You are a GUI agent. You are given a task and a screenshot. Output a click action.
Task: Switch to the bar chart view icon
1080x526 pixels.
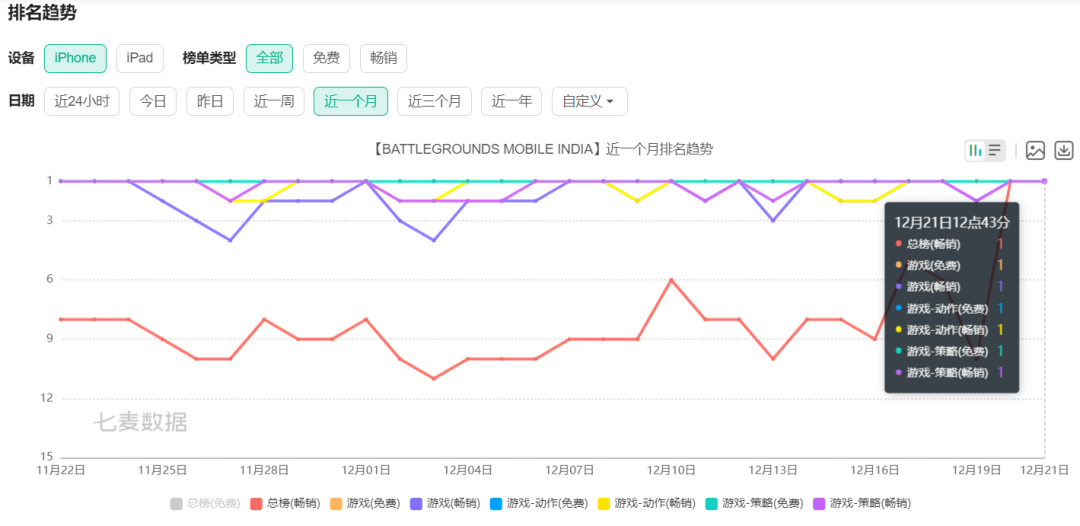click(x=975, y=150)
